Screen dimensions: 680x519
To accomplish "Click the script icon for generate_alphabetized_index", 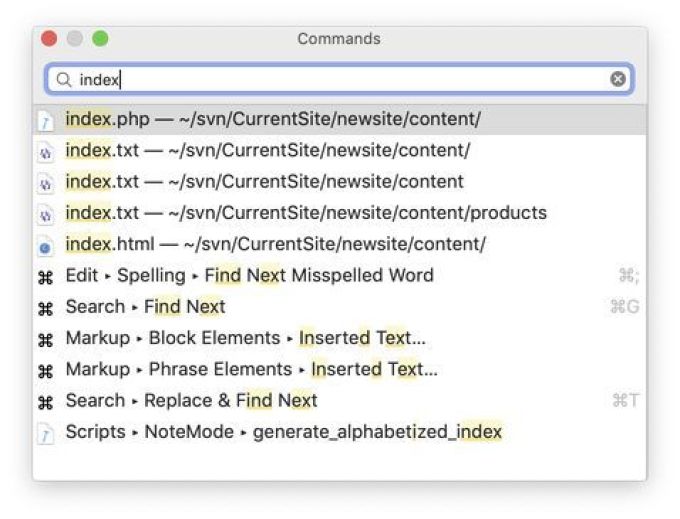I will (x=46, y=434).
